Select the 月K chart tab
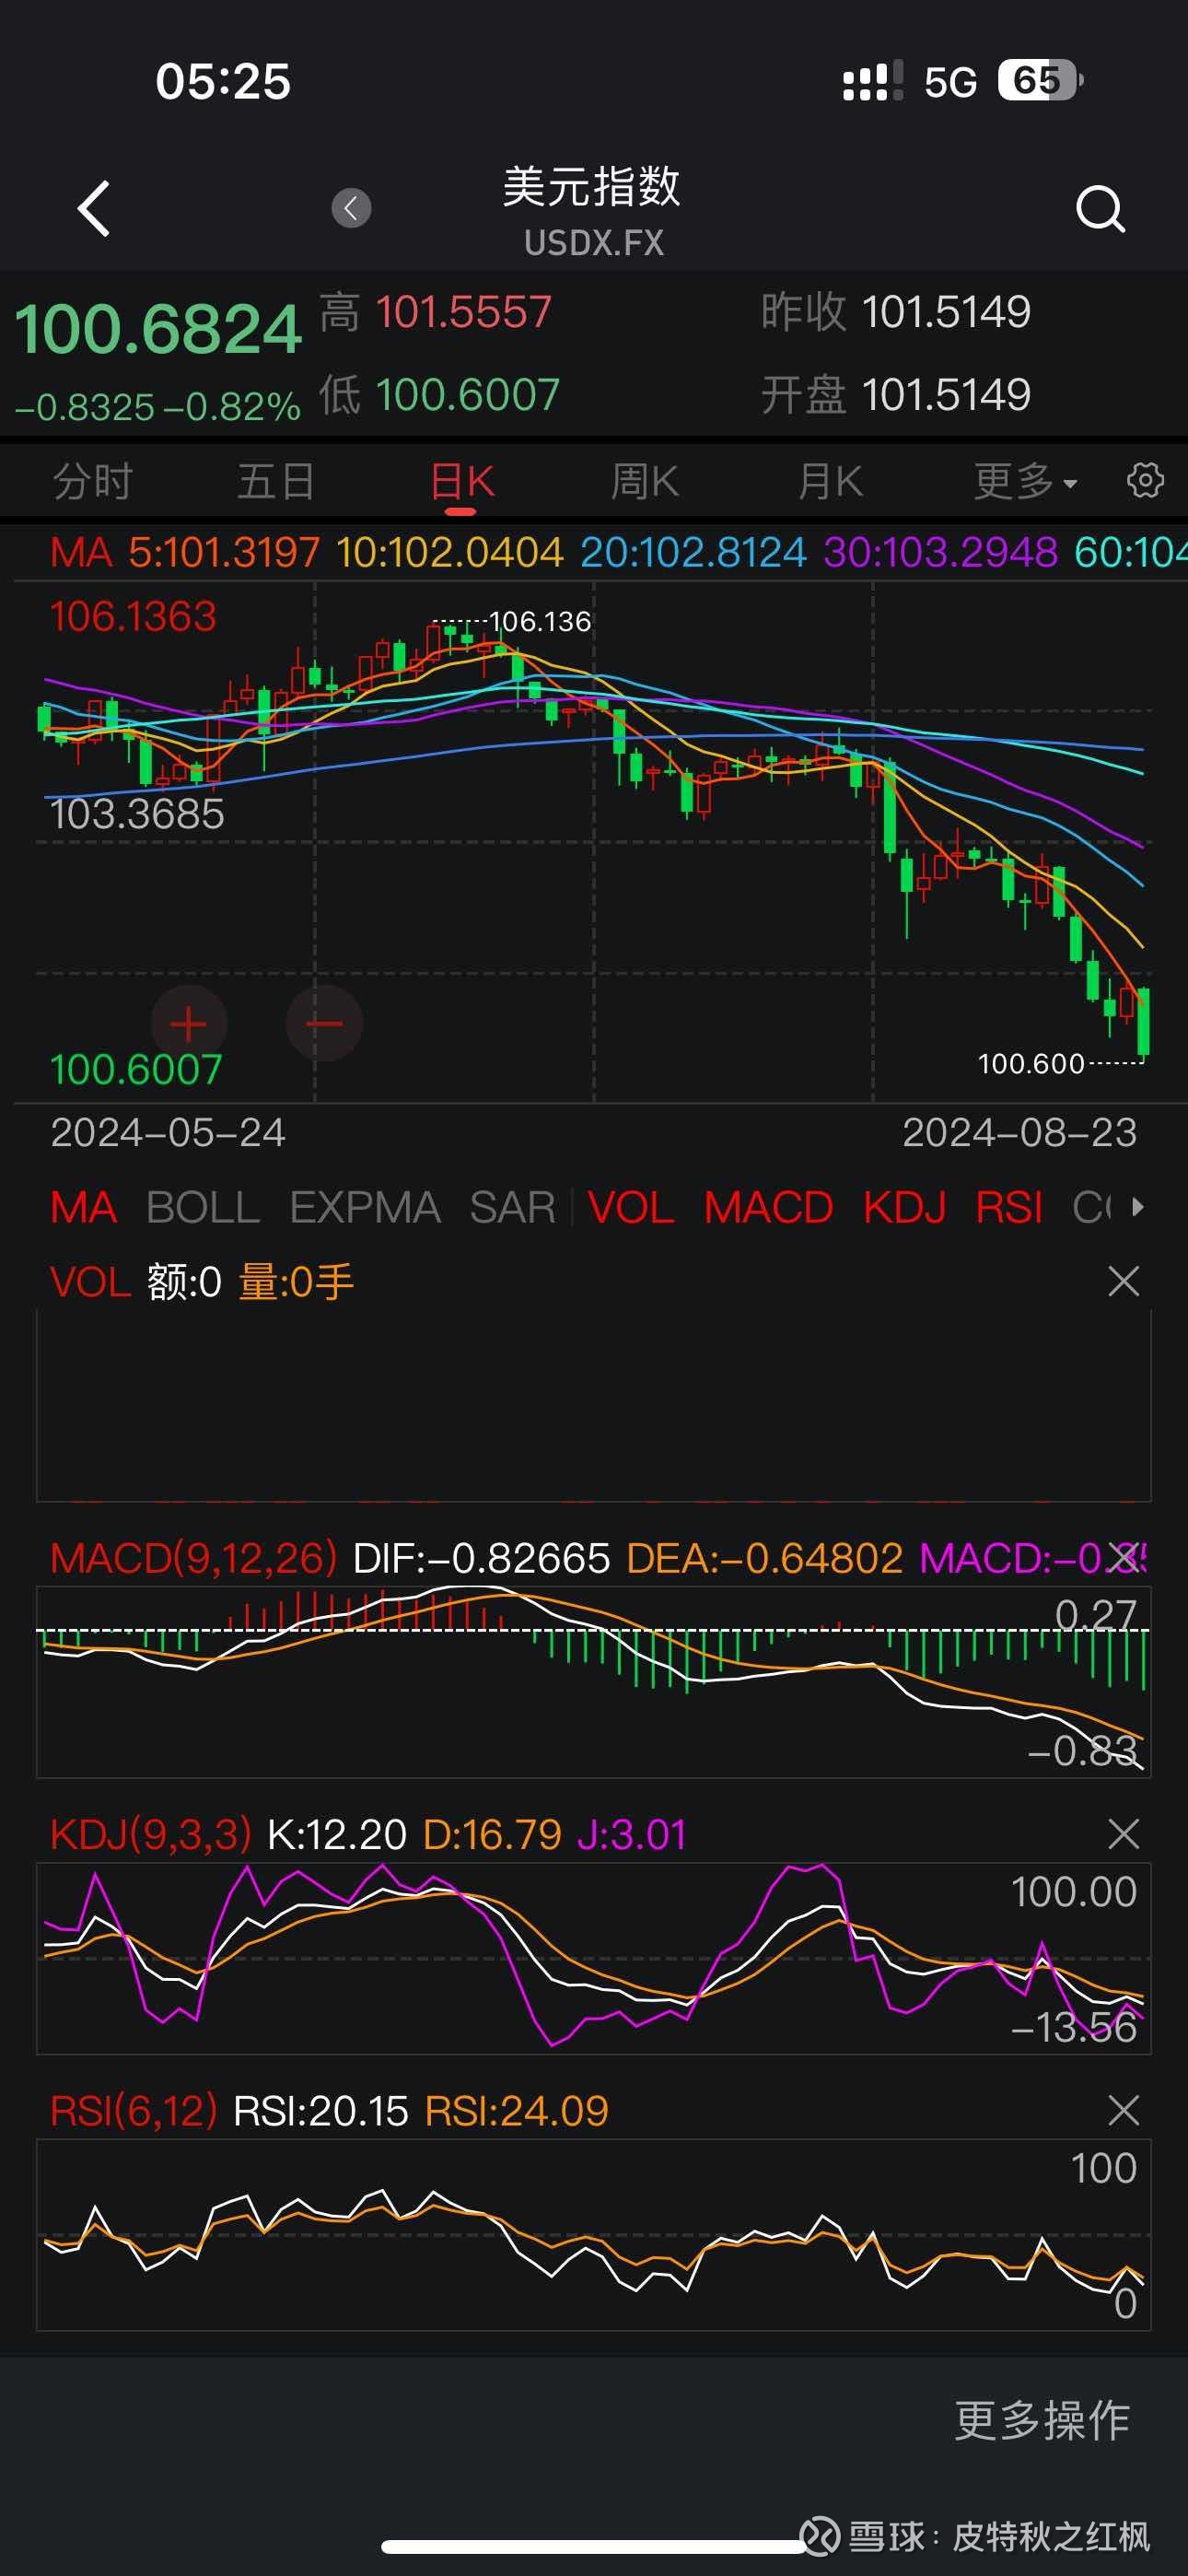 coord(830,481)
